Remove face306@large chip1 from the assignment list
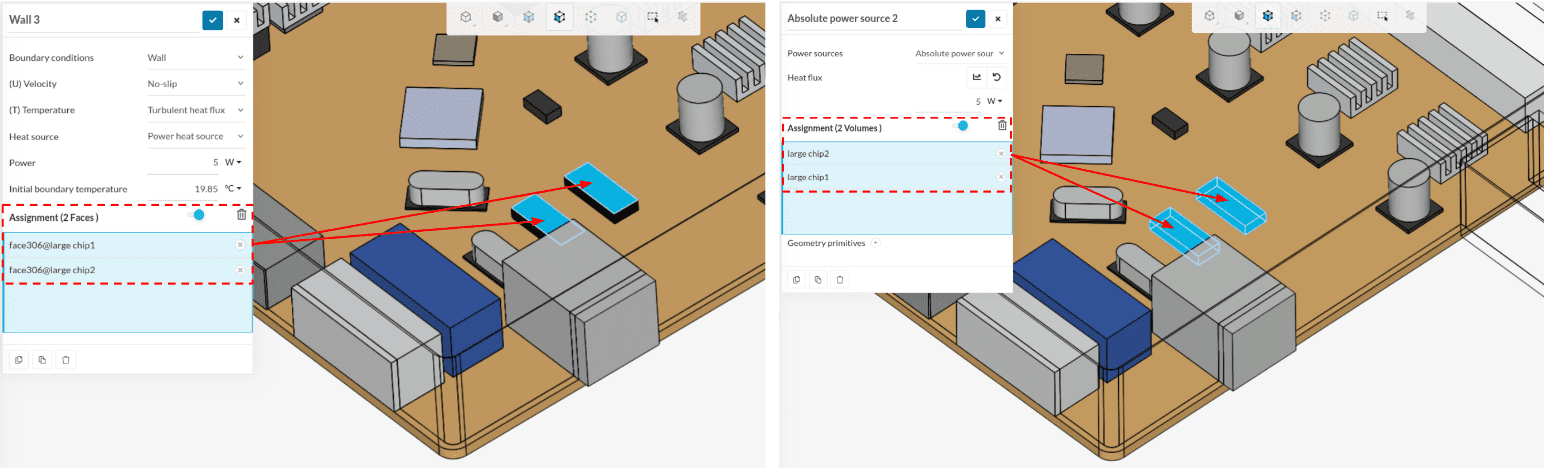Image resolution: width=1544 pixels, height=468 pixels. (x=240, y=245)
